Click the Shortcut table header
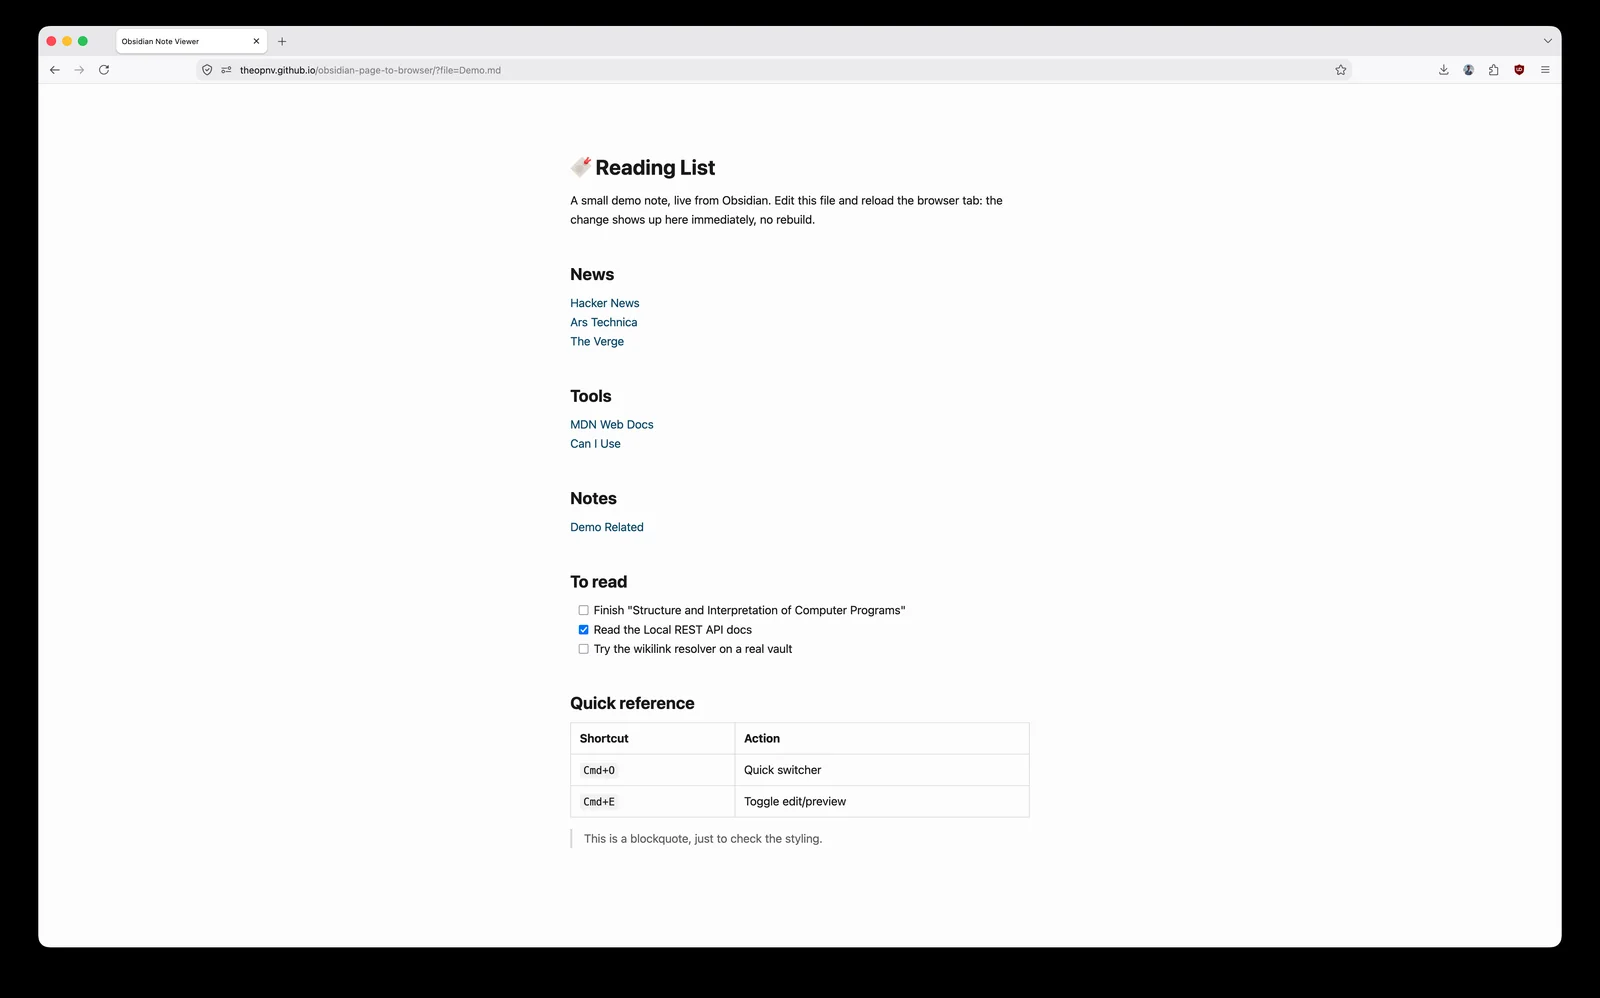The width and height of the screenshot is (1600, 998). tap(653, 738)
